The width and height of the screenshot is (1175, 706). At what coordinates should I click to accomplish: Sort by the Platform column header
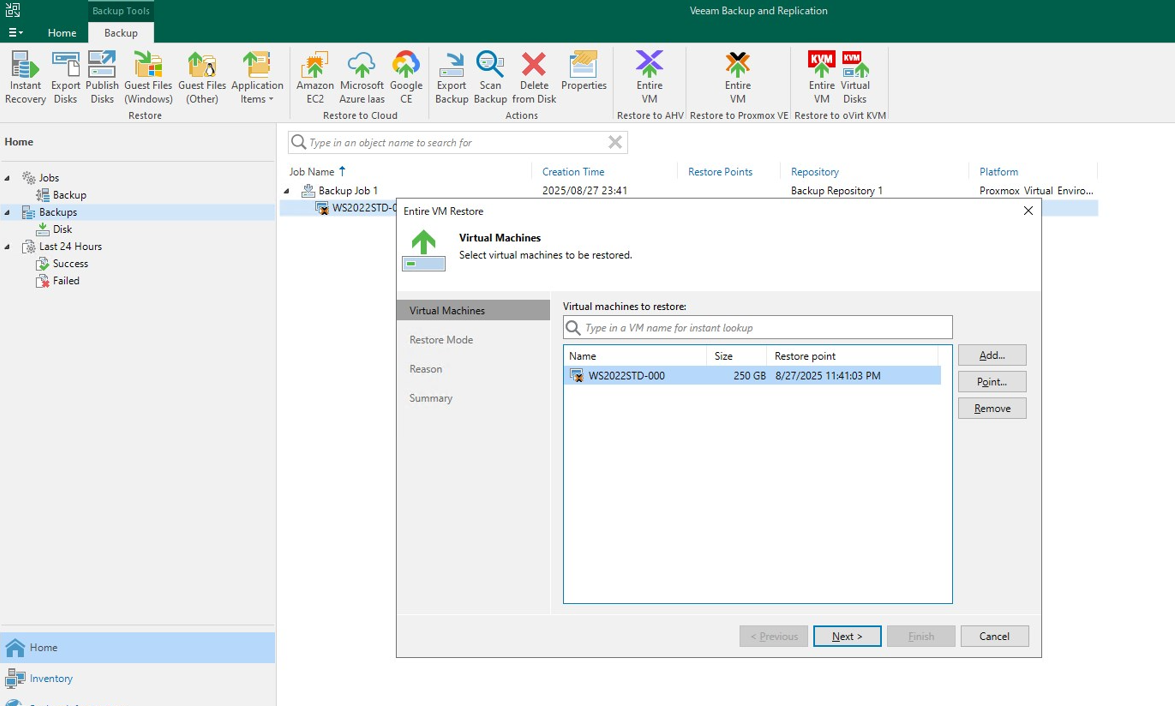coord(999,172)
